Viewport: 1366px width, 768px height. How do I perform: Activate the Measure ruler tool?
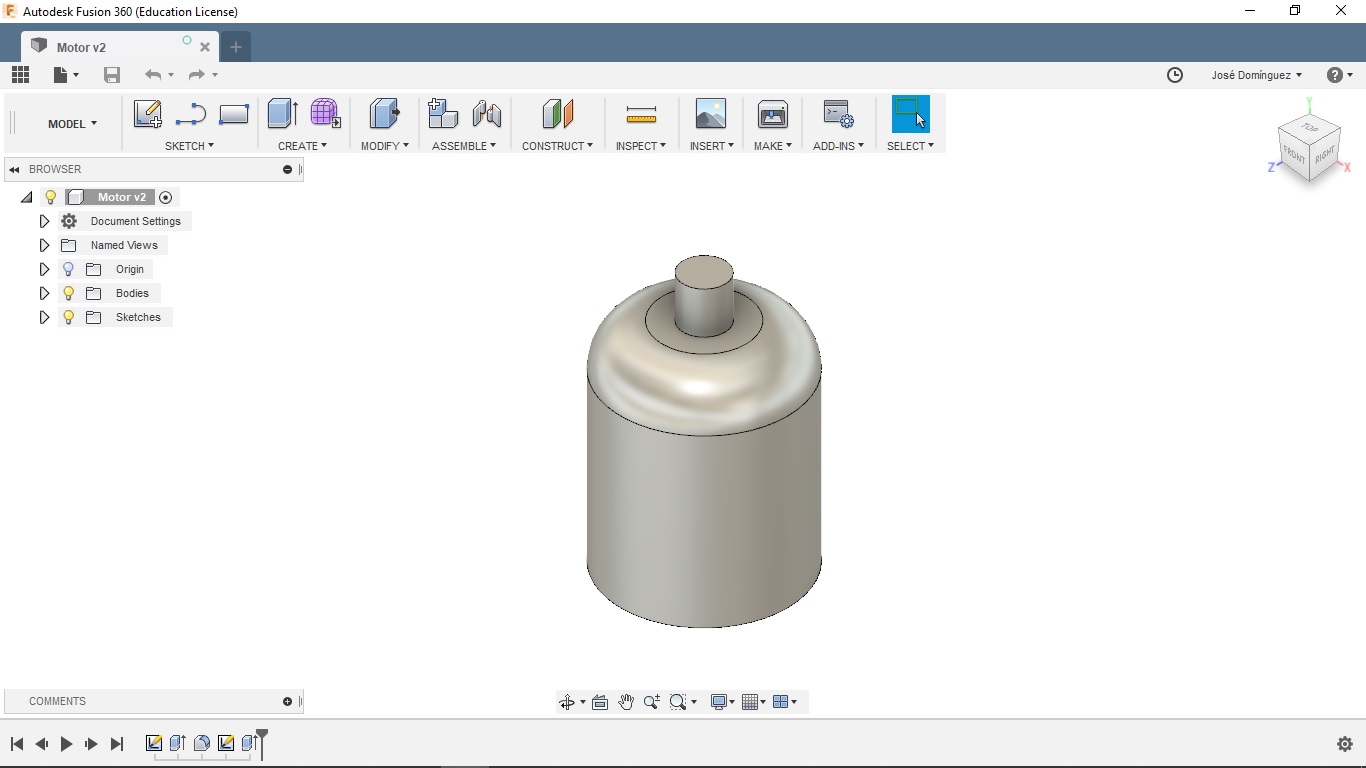(x=641, y=115)
